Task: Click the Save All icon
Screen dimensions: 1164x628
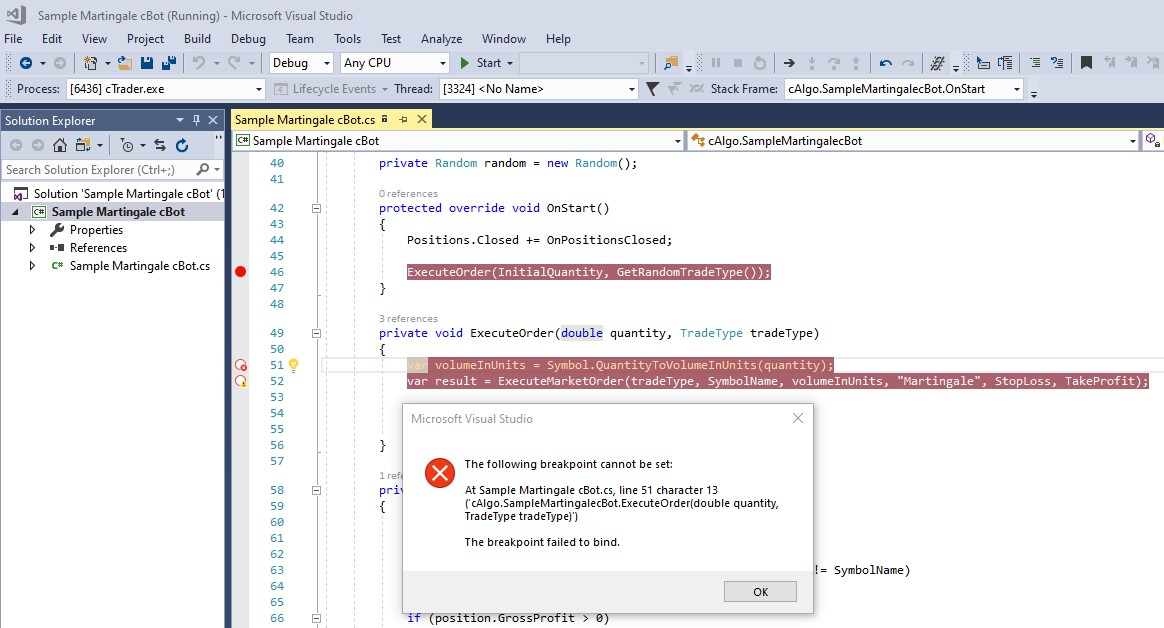Action: coord(169,63)
